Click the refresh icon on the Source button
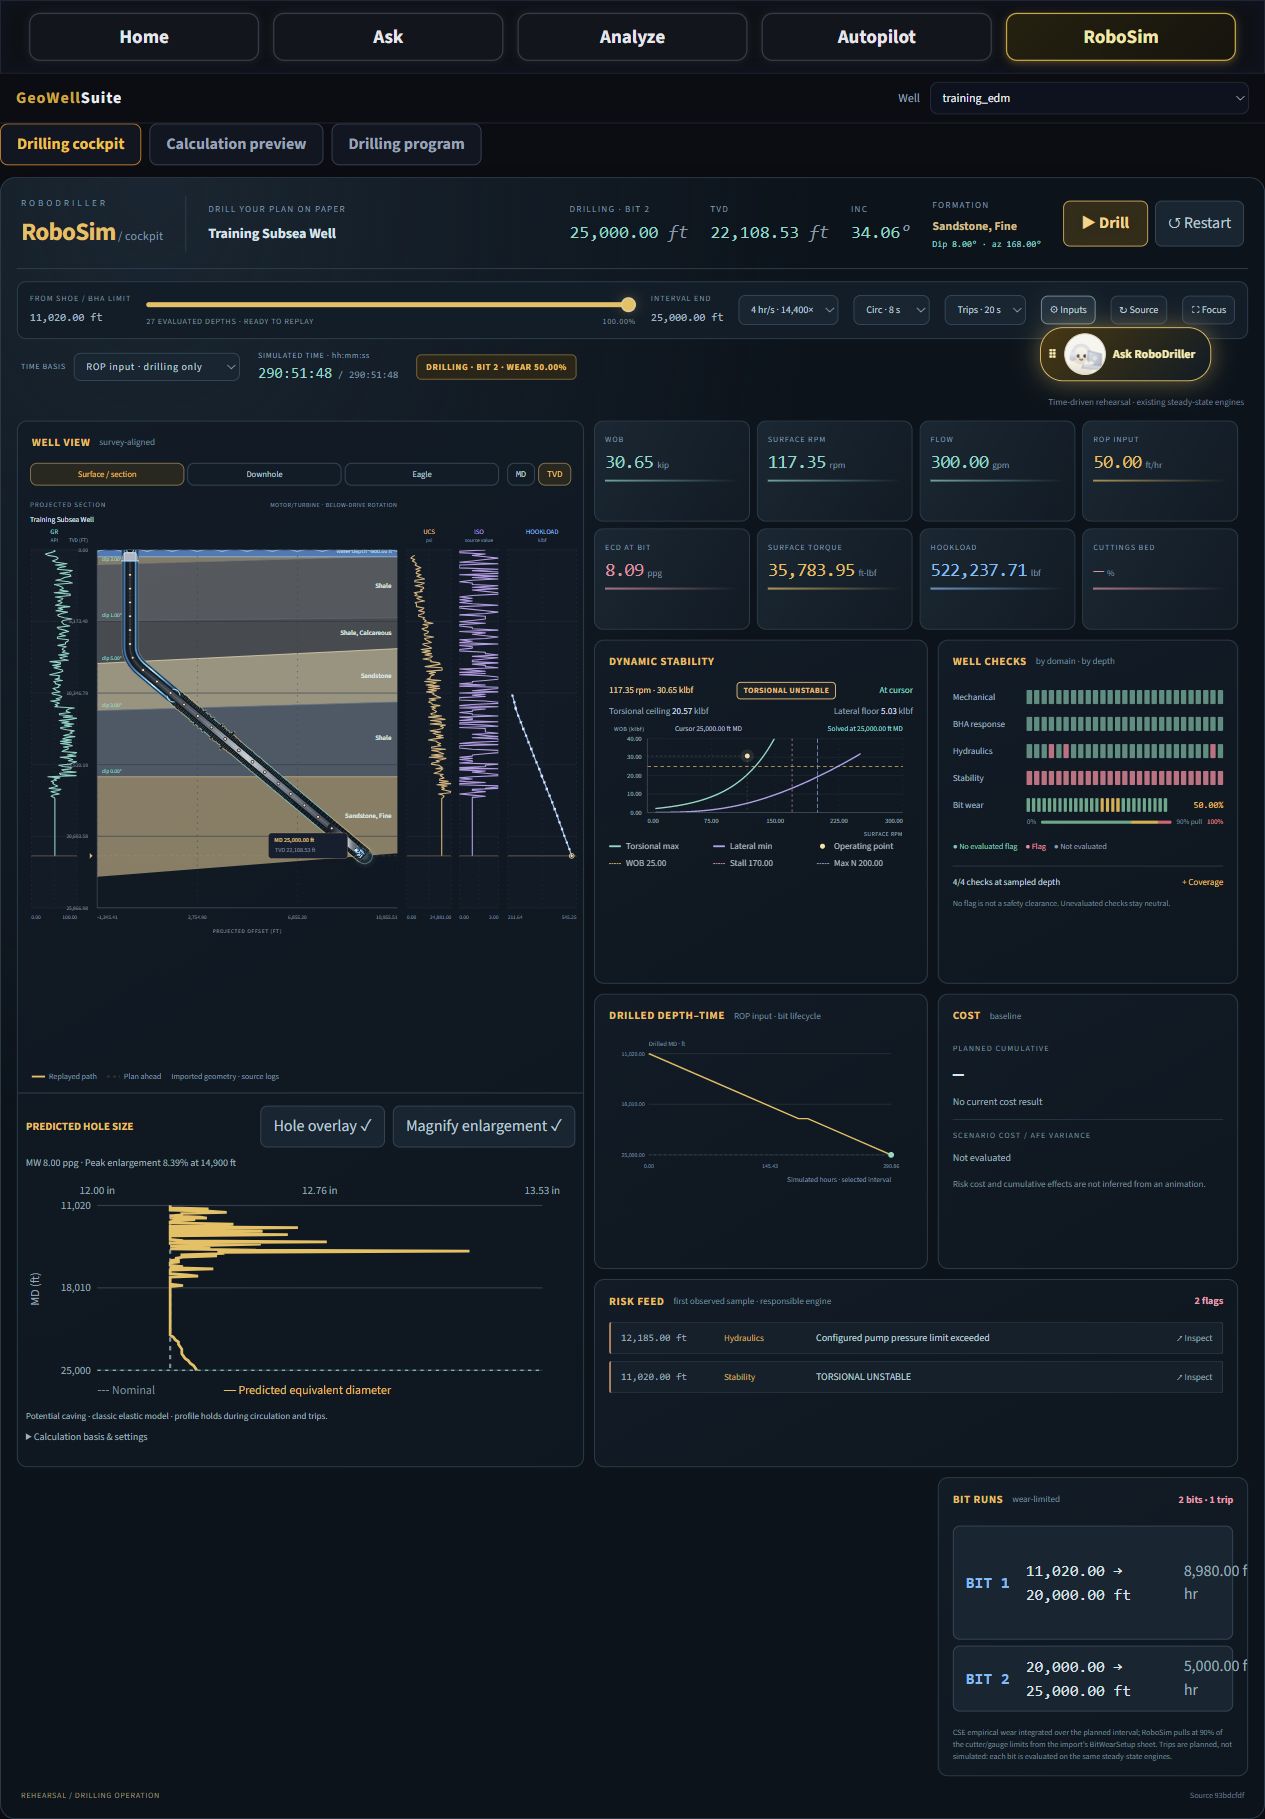Image resolution: width=1265 pixels, height=1819 pixels. point(1123,310)
